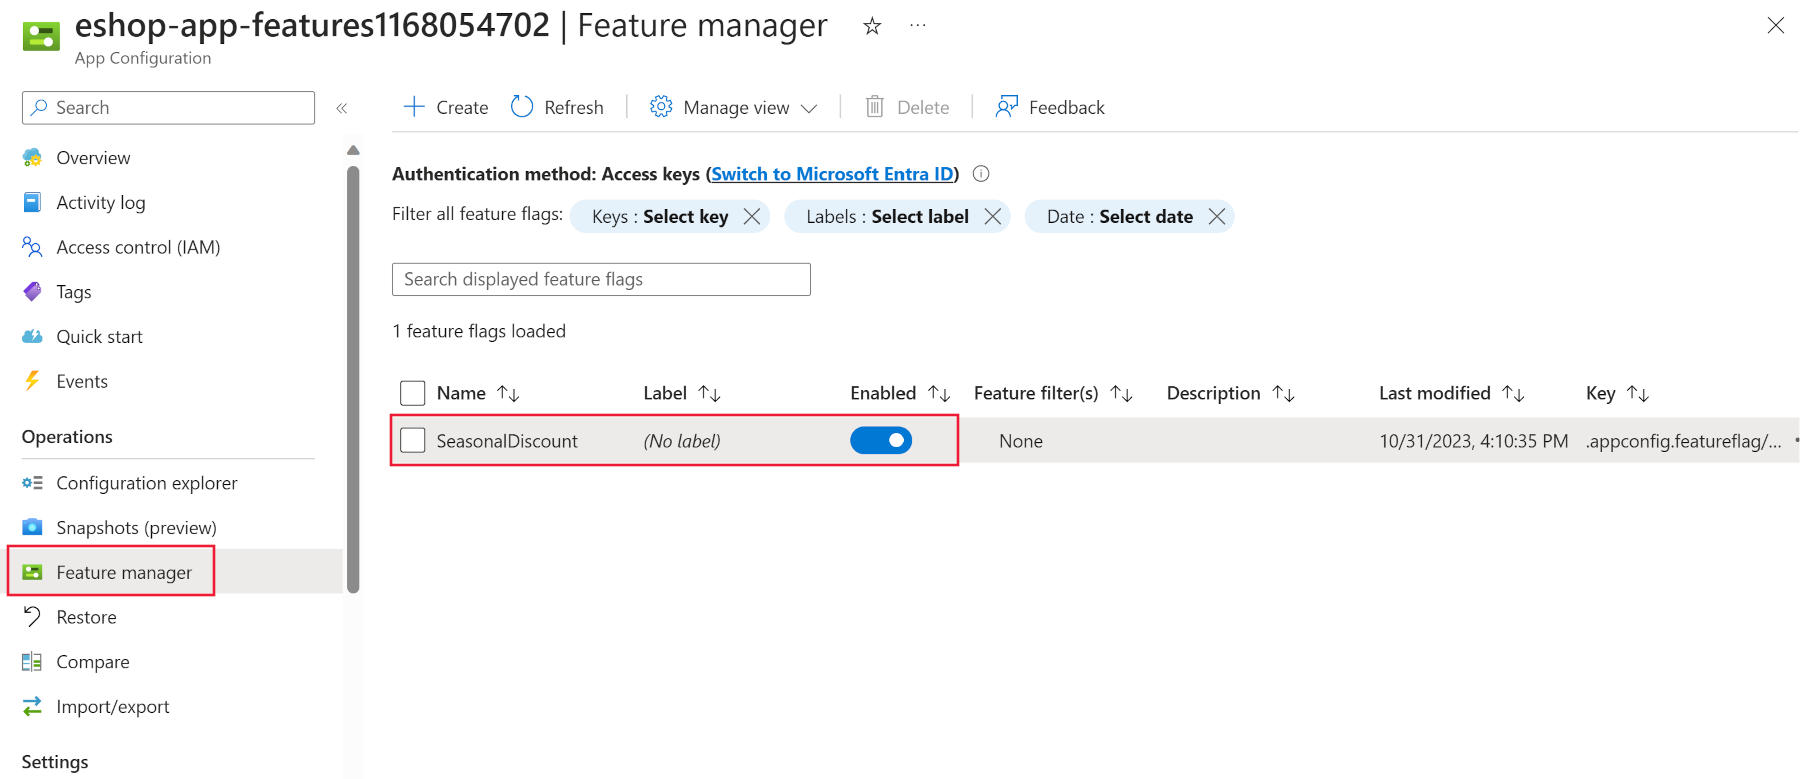Toggle the SeasonalDiscount enabled switch
The image size is (1800, 779).
tap(881, 441)
